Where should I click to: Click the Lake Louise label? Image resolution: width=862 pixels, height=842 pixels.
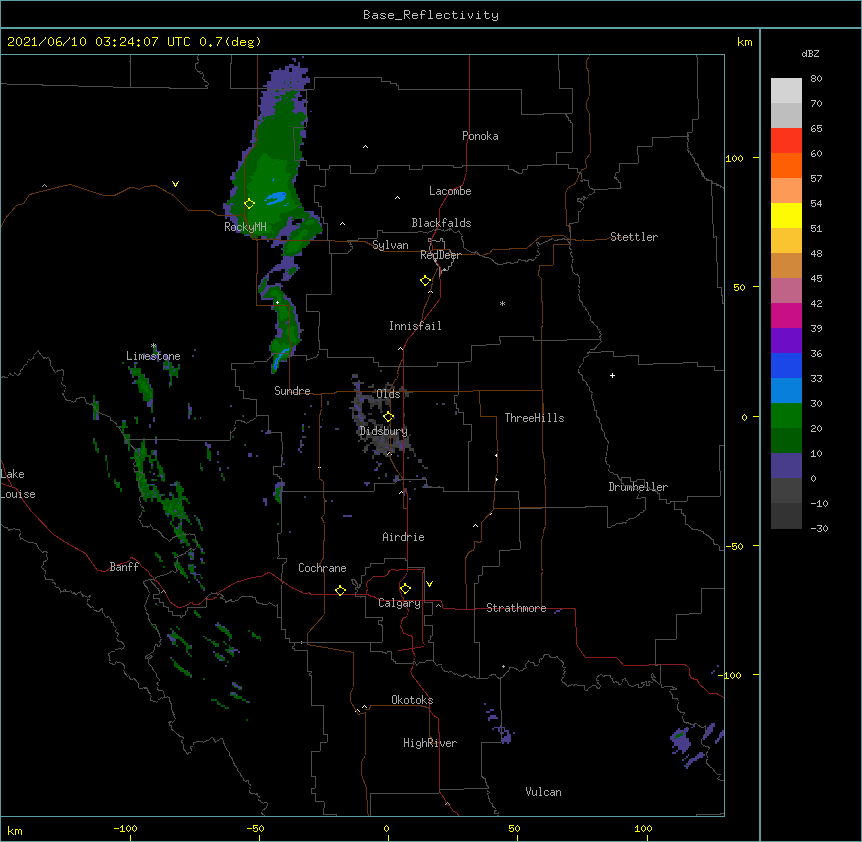pos(18,484)
